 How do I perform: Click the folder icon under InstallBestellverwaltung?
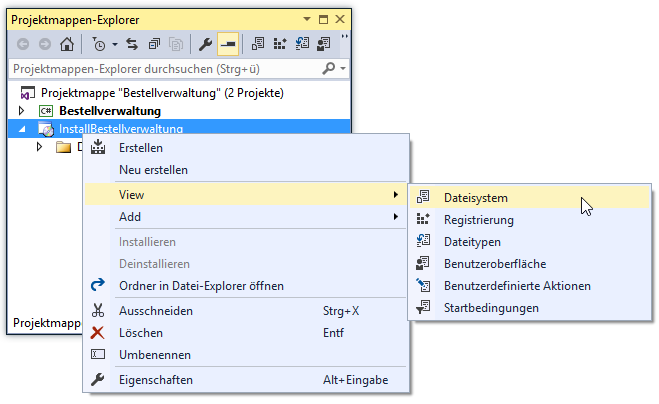[x=63, y=147]
